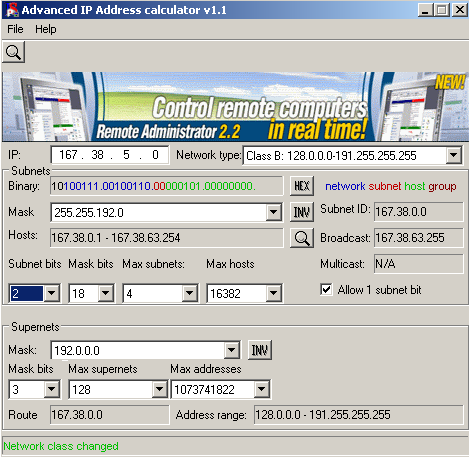Click the dark red group legend word
This screenshot has height=457, width=469.
[442, 187]
